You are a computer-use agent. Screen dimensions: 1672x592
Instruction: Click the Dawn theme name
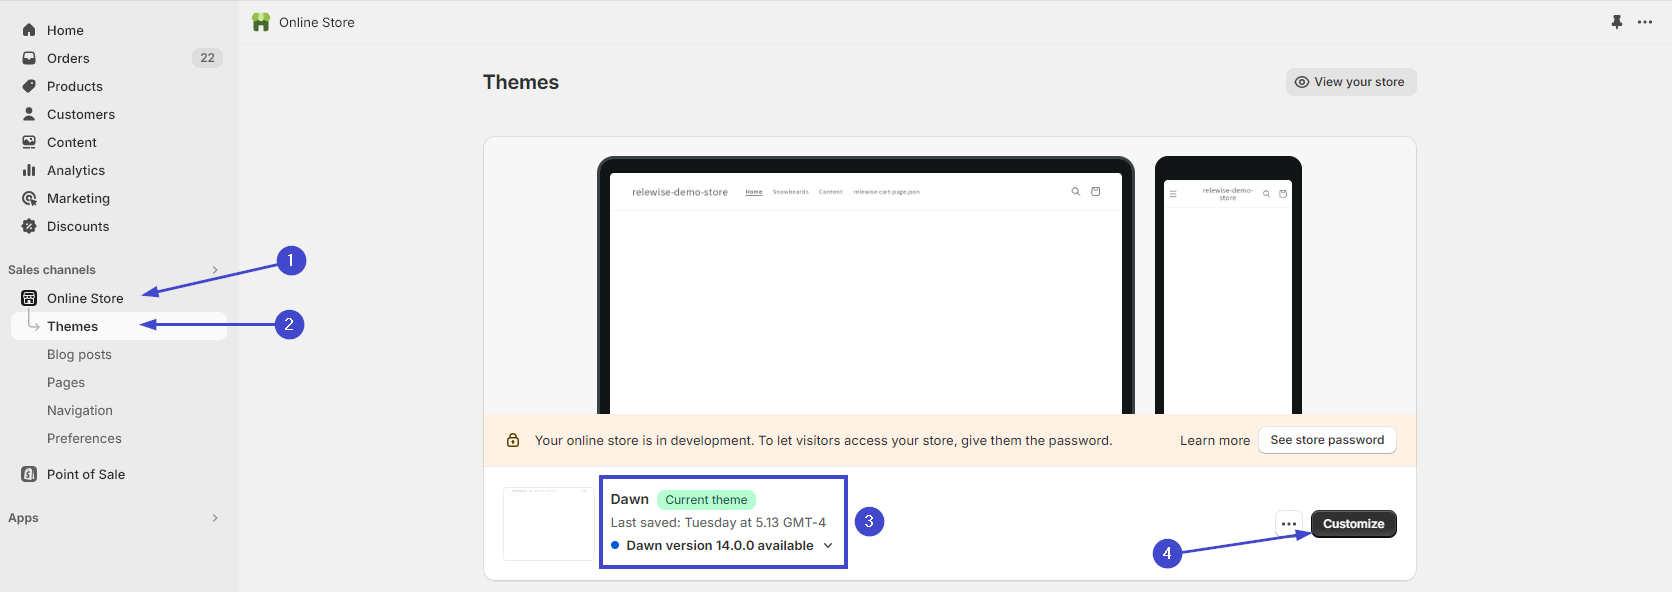pos(630,499)
